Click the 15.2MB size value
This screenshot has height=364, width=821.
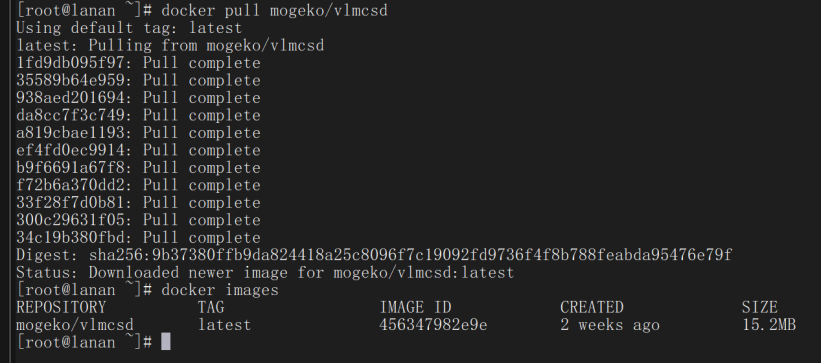point(769,325)
